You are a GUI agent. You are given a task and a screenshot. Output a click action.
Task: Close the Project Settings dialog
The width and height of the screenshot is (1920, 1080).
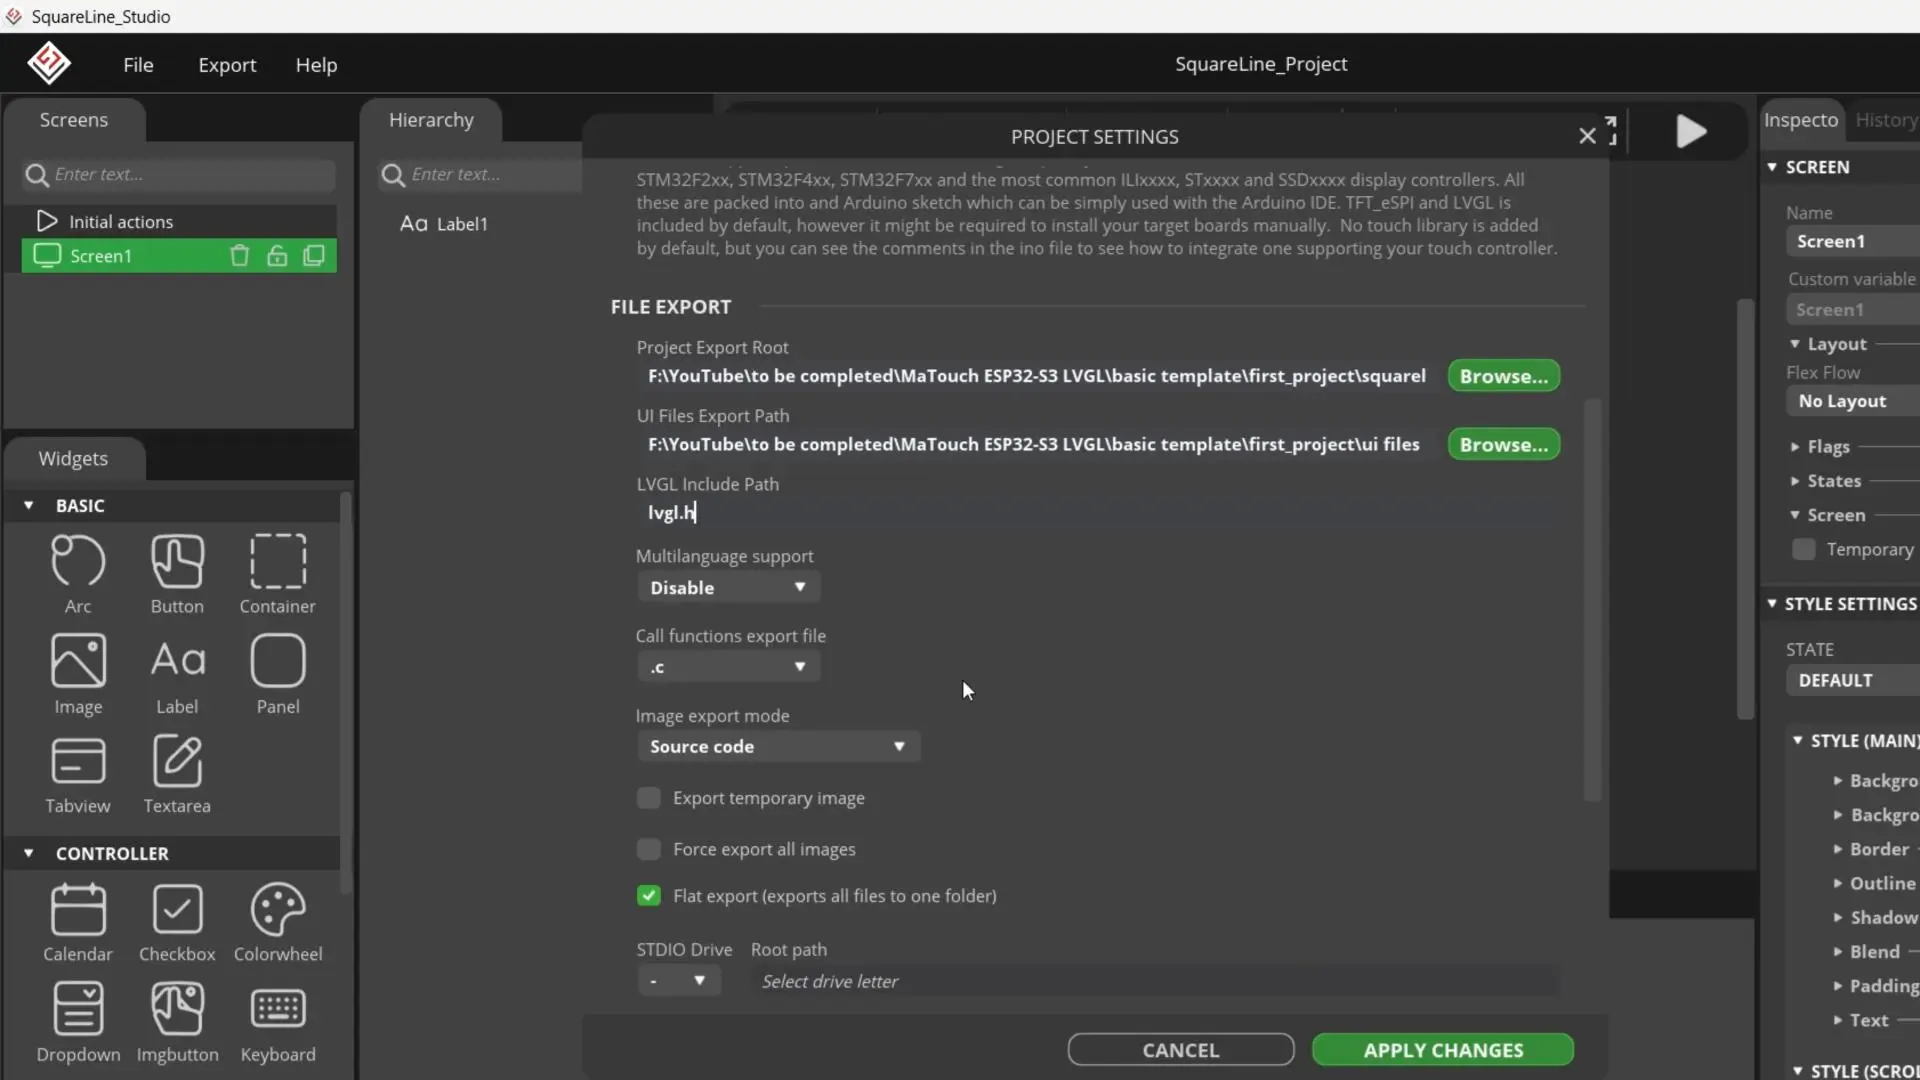point(1587,136)
